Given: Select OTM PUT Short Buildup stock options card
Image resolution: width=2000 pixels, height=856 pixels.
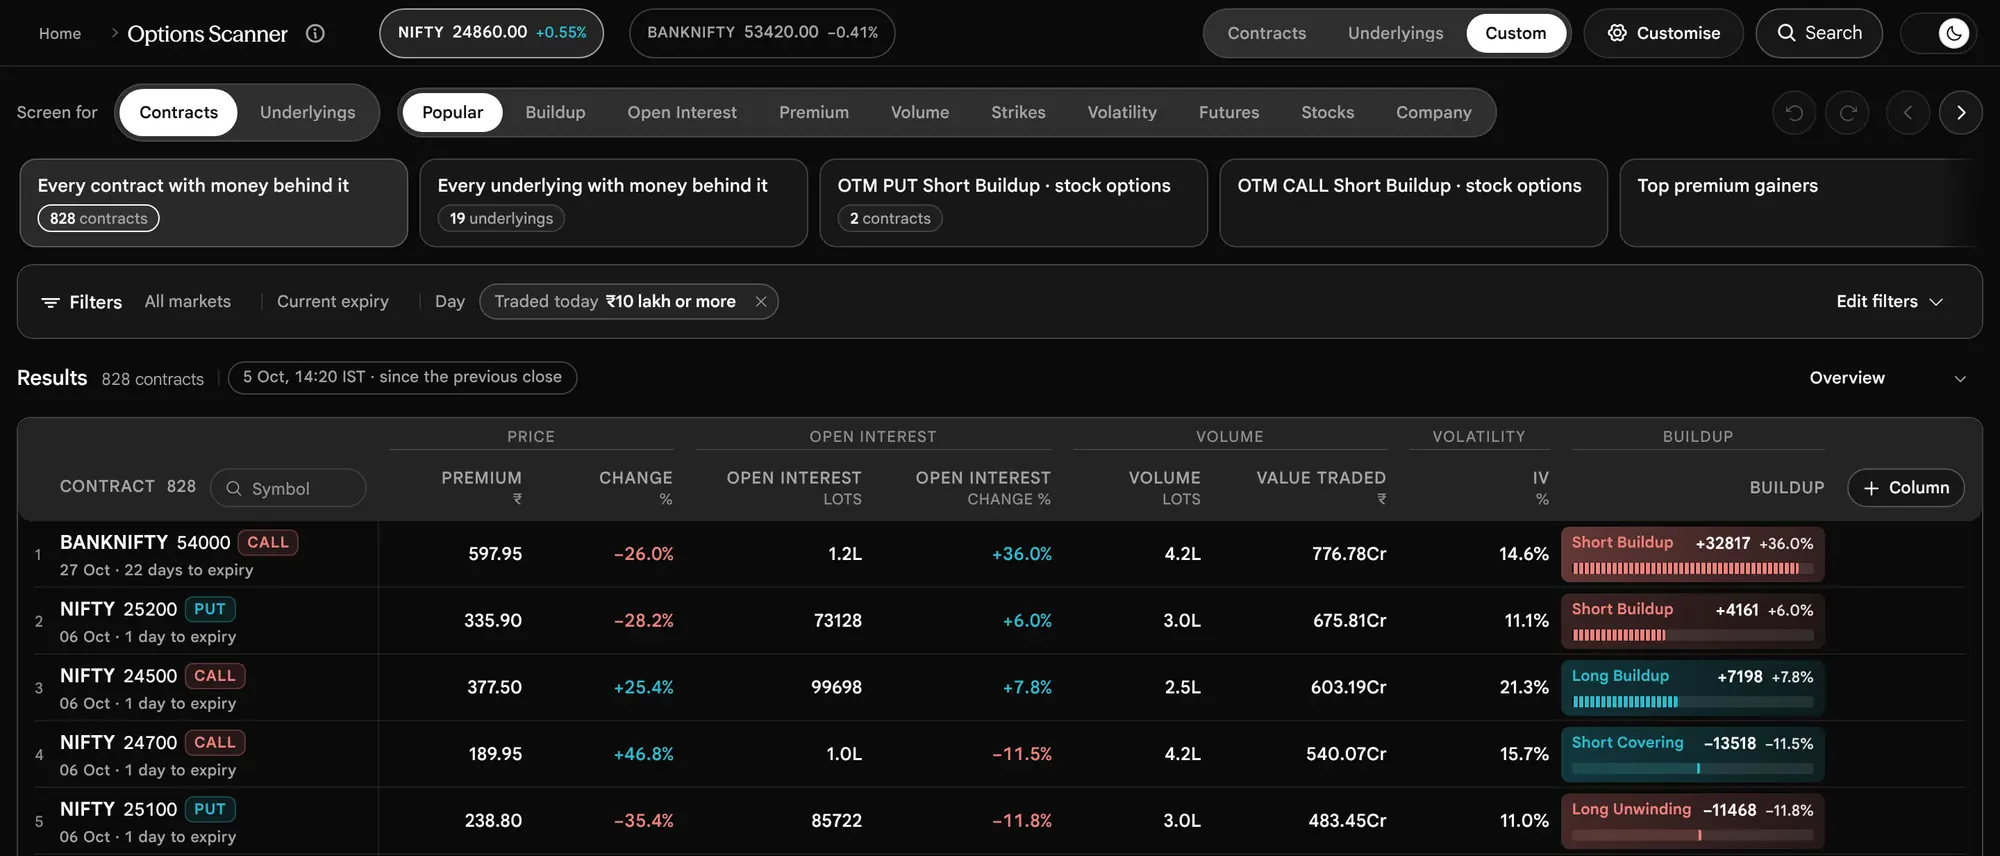Looking at the screenshot, I should point(1013,203).
